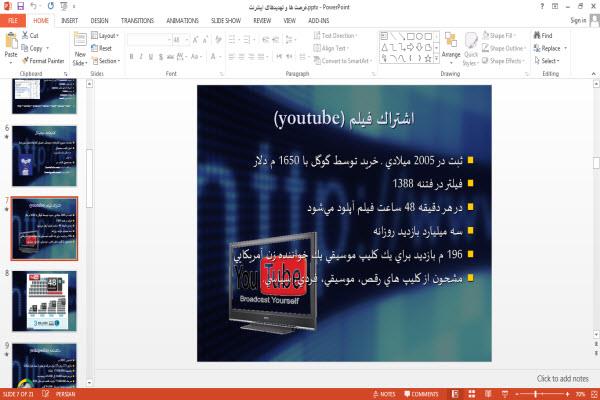Select slide 8 thumbnail with chart
Image resolution: width=600 pixels, height=400 pixels.
44,301
